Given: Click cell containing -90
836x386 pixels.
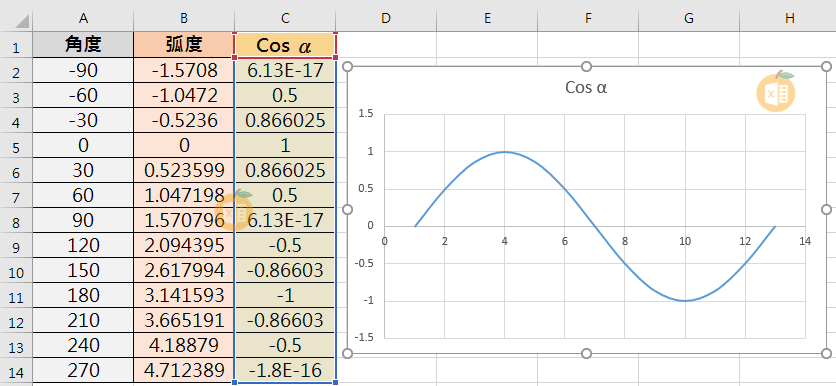Looking at the screenshot, I should pyautogui.click(x=83, y=70).
